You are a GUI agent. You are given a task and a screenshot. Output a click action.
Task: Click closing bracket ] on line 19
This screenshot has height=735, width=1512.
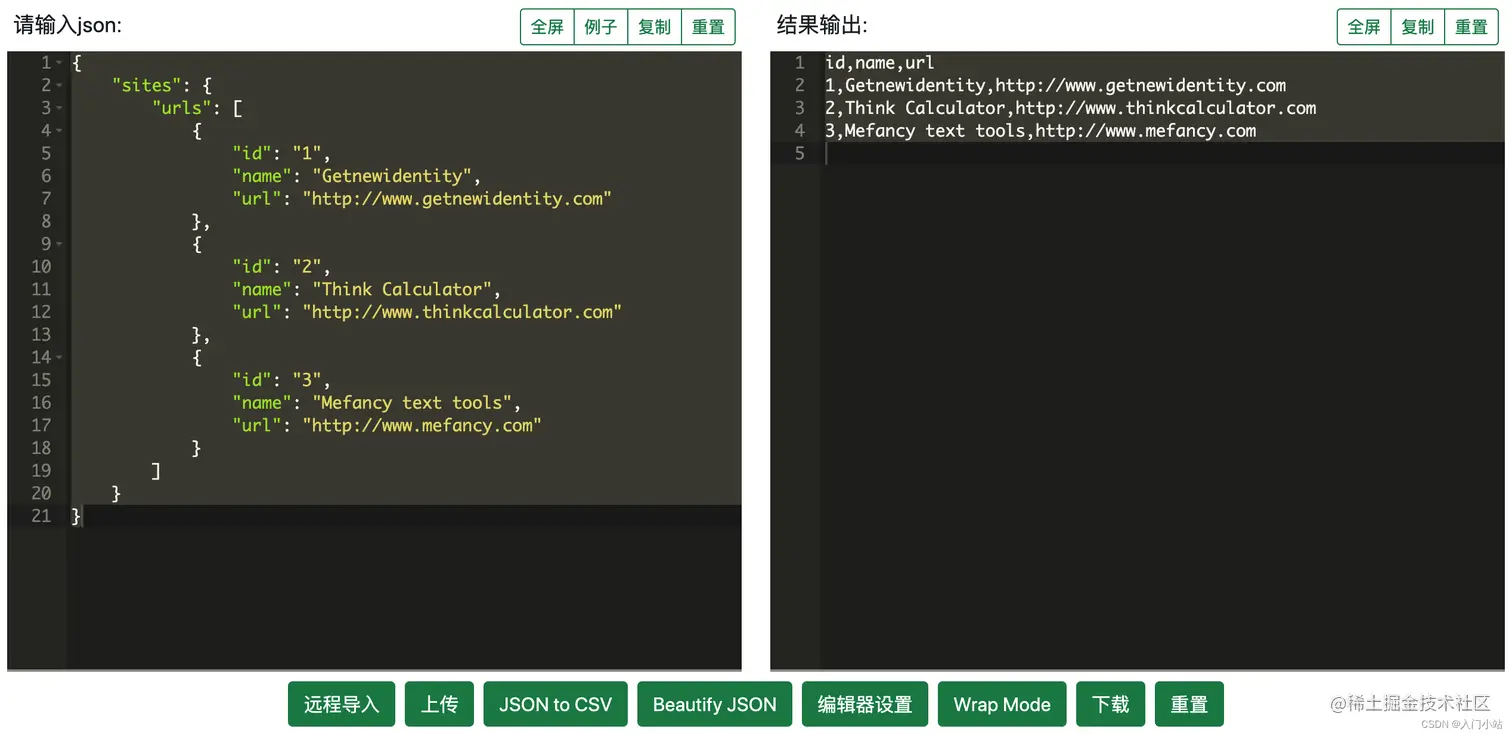[x=156, y=470]
